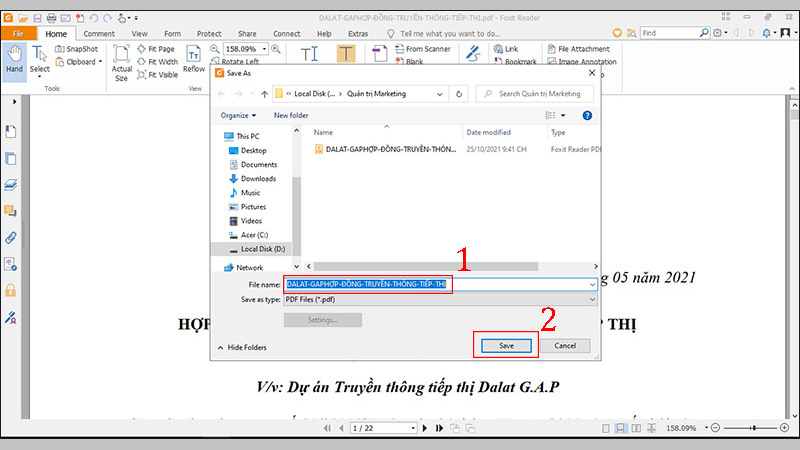Click the Actual Size icon
800x450 pixels.
click(x=121, y=62)
